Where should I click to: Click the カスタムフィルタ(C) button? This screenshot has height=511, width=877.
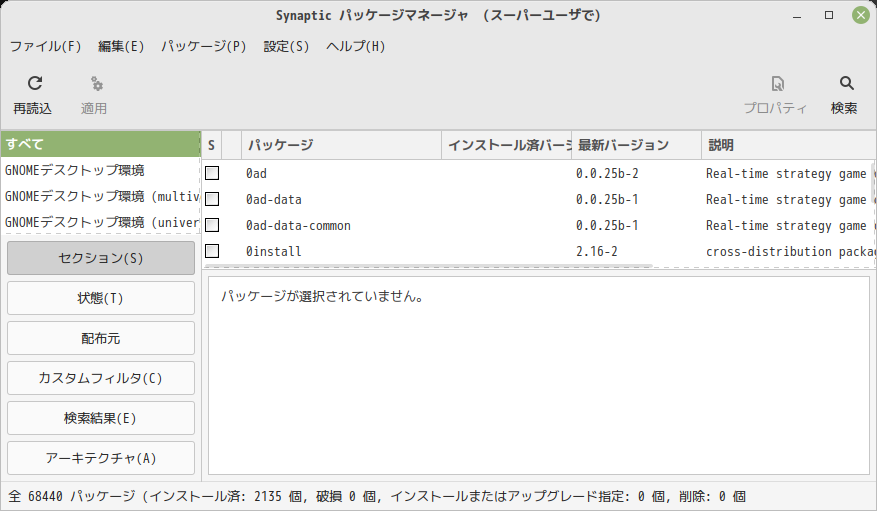pyautogui.click(x=101, y=378)
